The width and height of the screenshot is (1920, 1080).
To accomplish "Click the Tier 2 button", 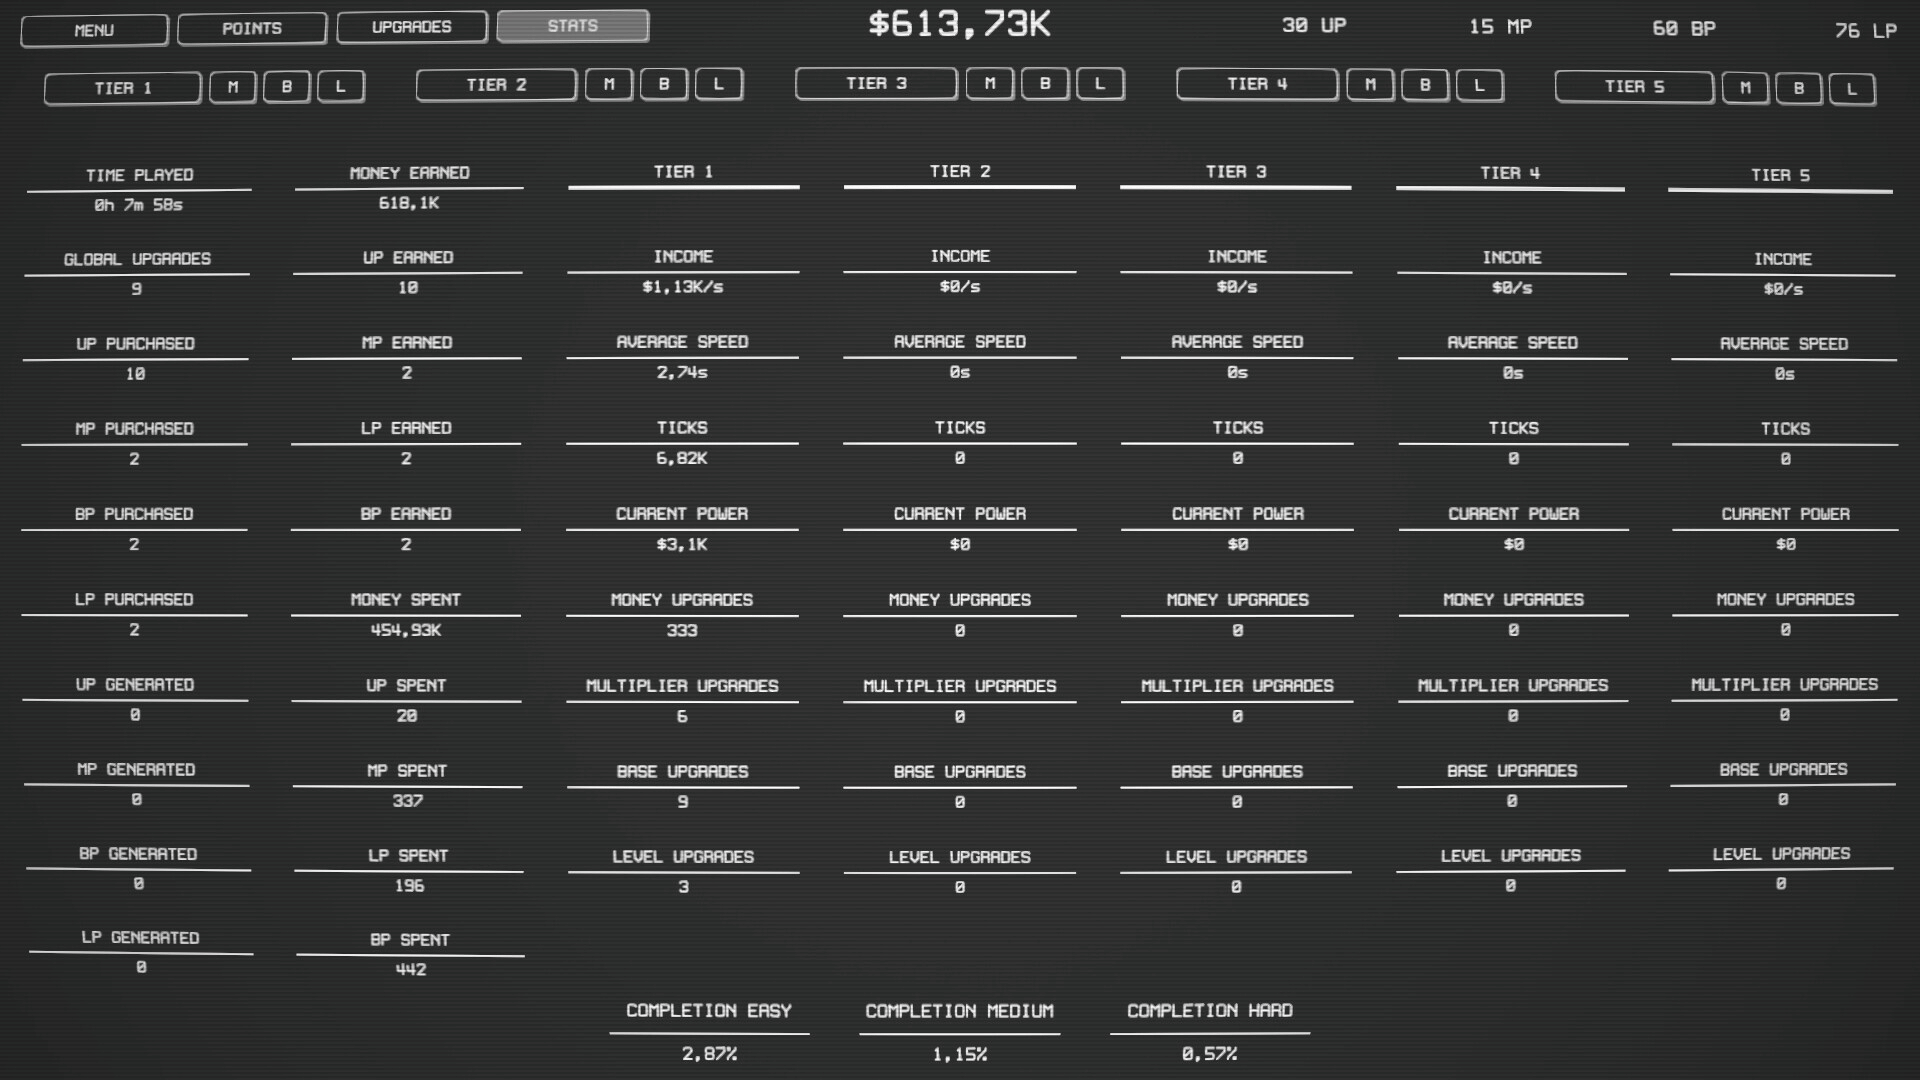I will pos(496,85).
